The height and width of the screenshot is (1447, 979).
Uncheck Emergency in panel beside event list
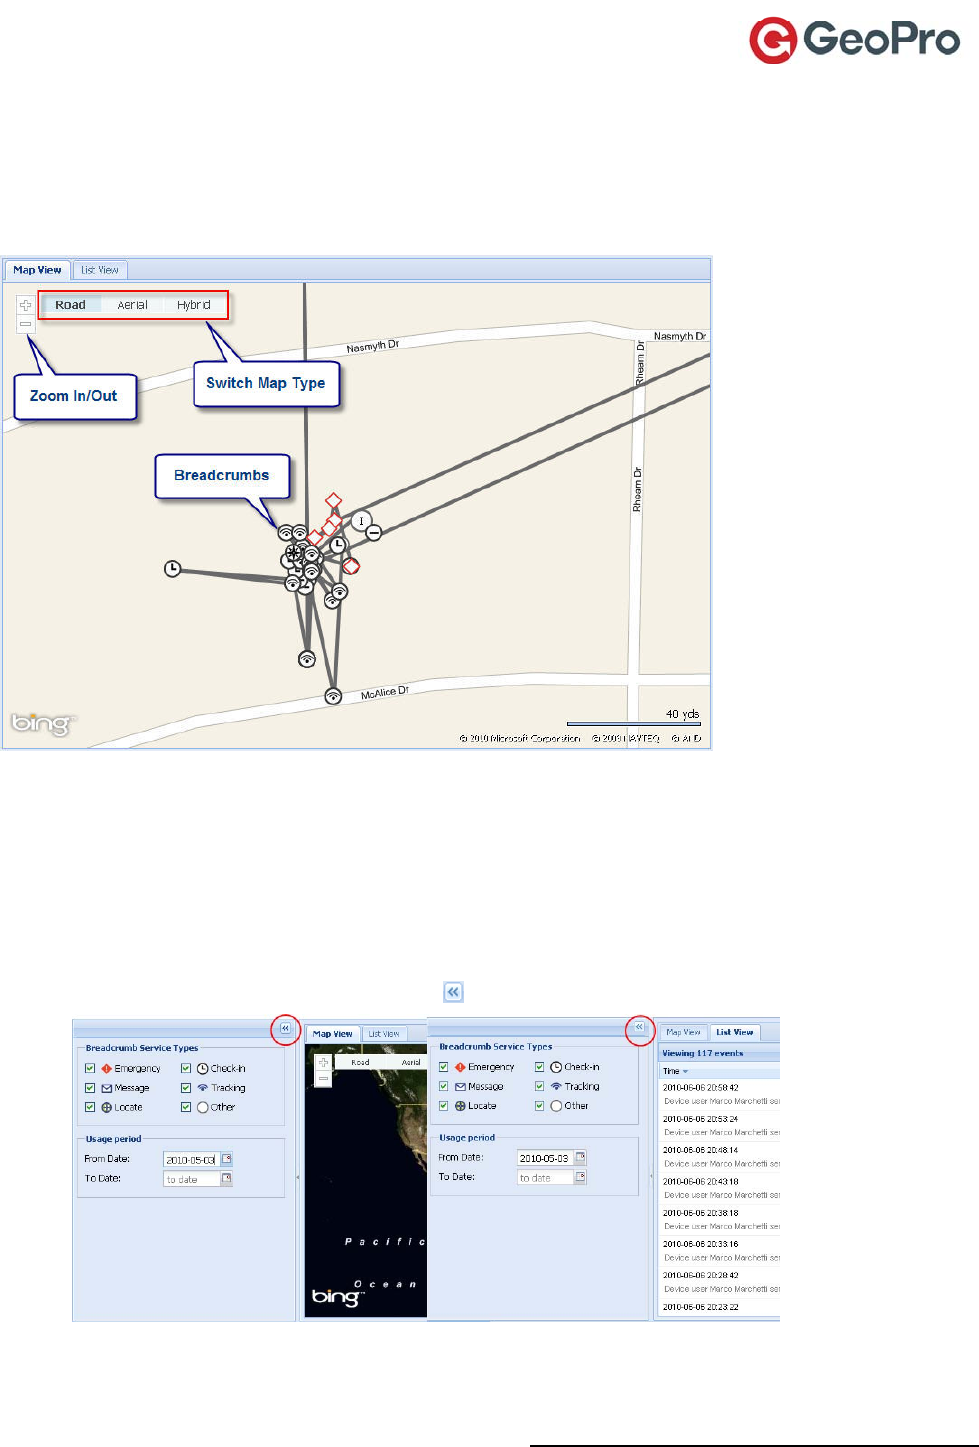coord(444,1067)
